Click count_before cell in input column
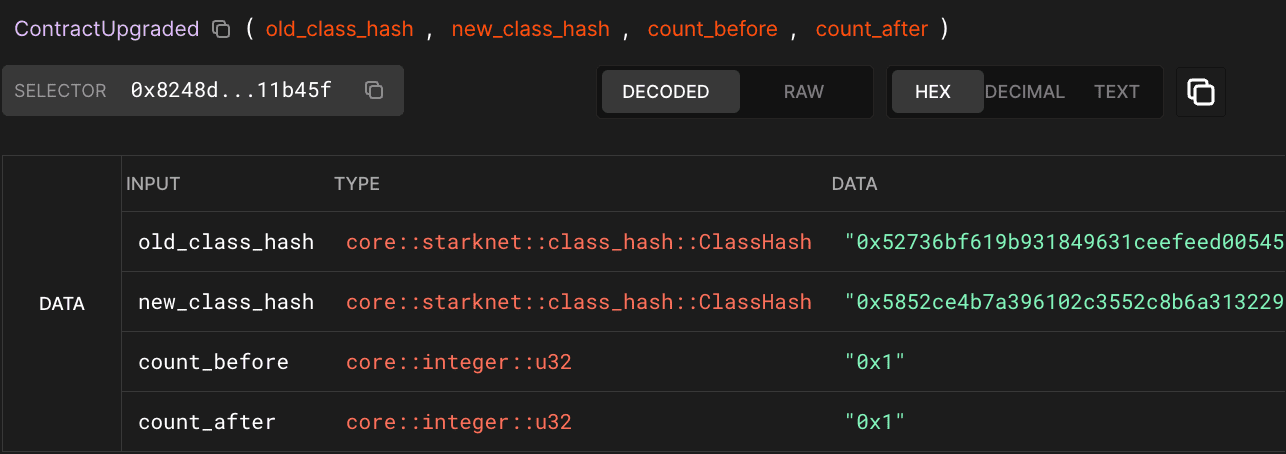 pyautogui.click(x=213, y=362)
